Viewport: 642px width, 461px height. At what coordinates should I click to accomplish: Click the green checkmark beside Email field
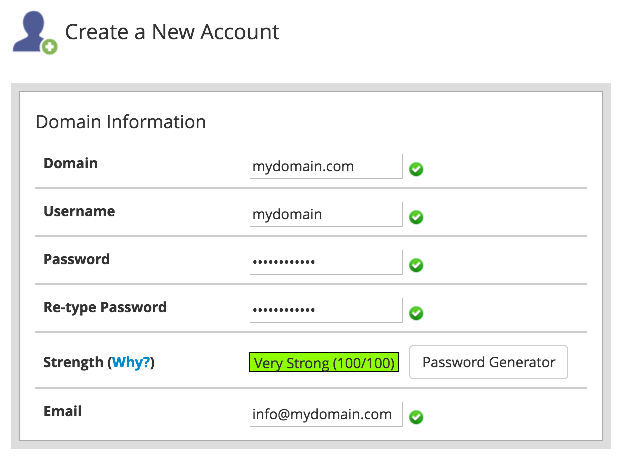pyautogui.click(x=416, y=417)
